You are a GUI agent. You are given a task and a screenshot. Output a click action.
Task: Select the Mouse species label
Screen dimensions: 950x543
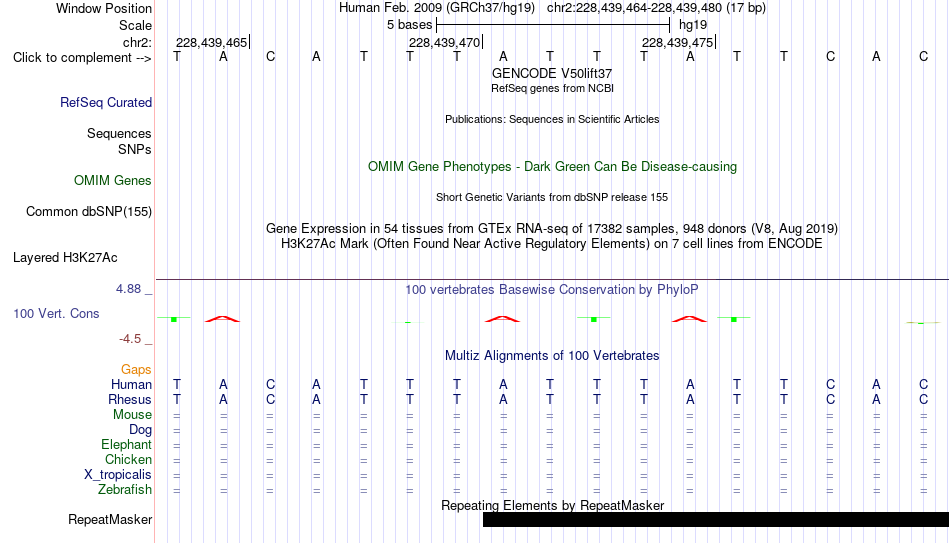(132, 415)
